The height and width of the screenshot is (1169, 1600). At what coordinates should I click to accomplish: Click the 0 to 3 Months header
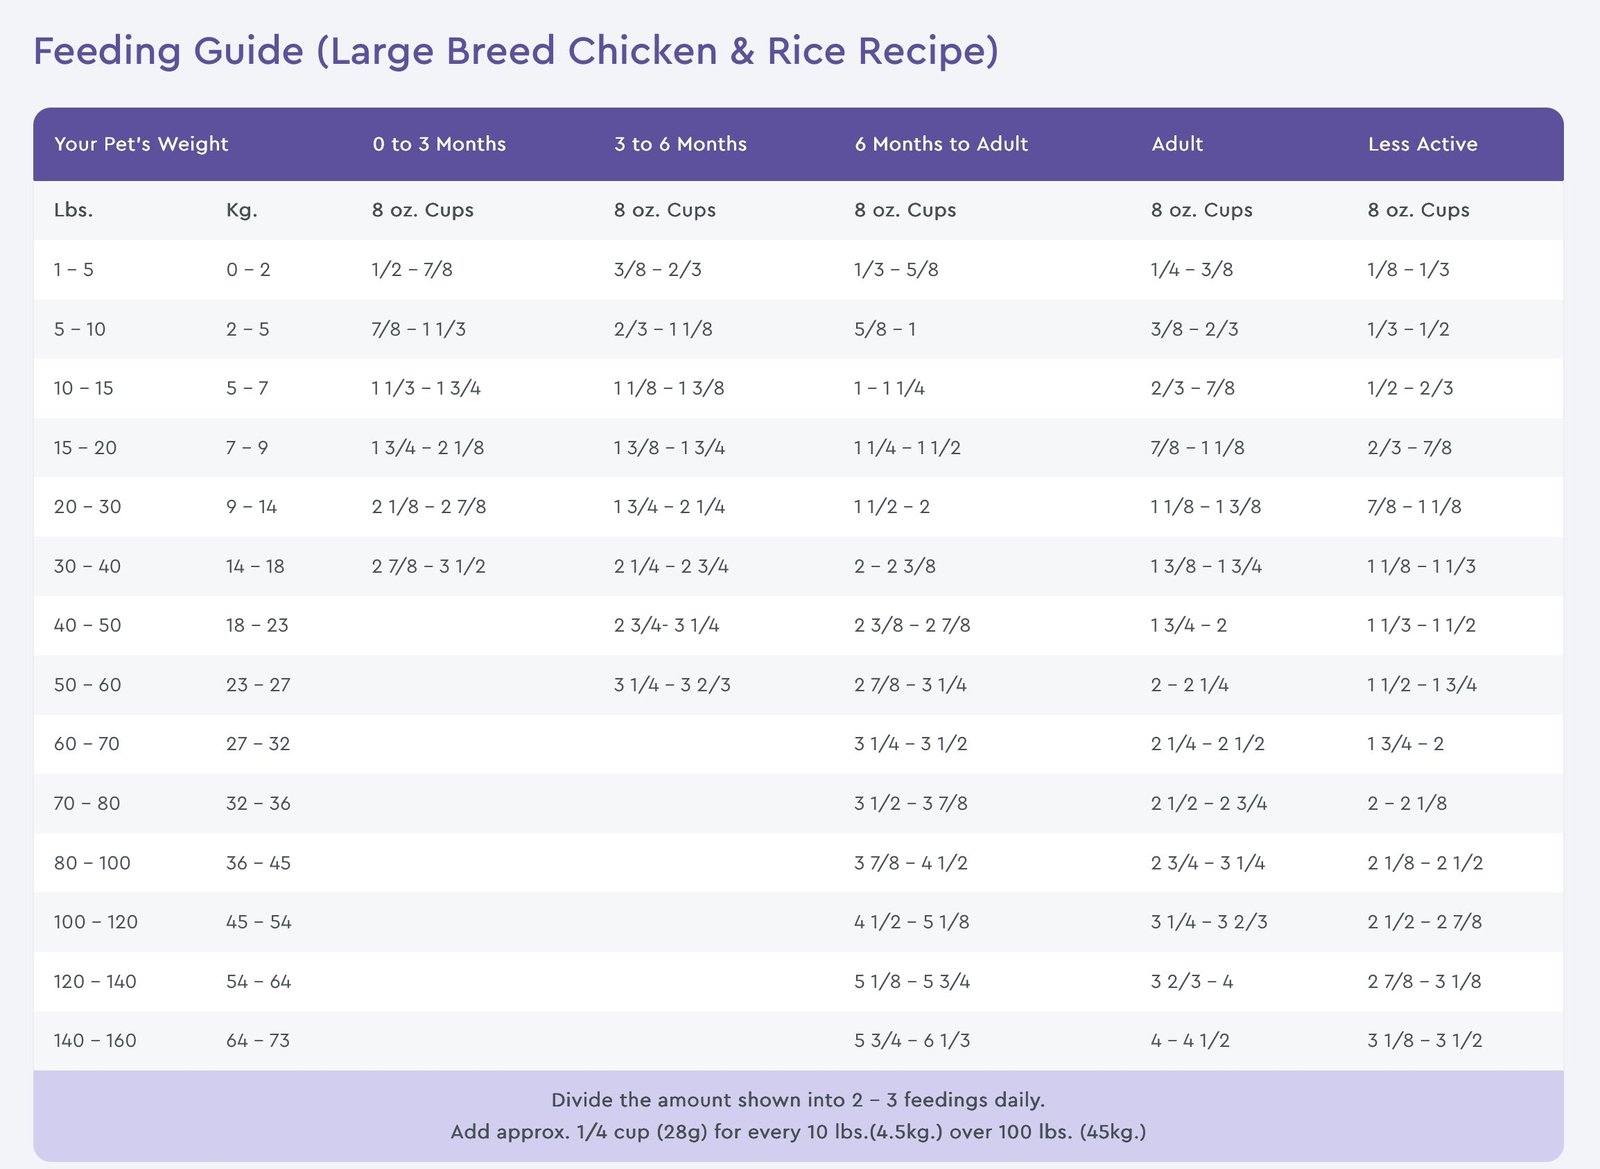439,144
